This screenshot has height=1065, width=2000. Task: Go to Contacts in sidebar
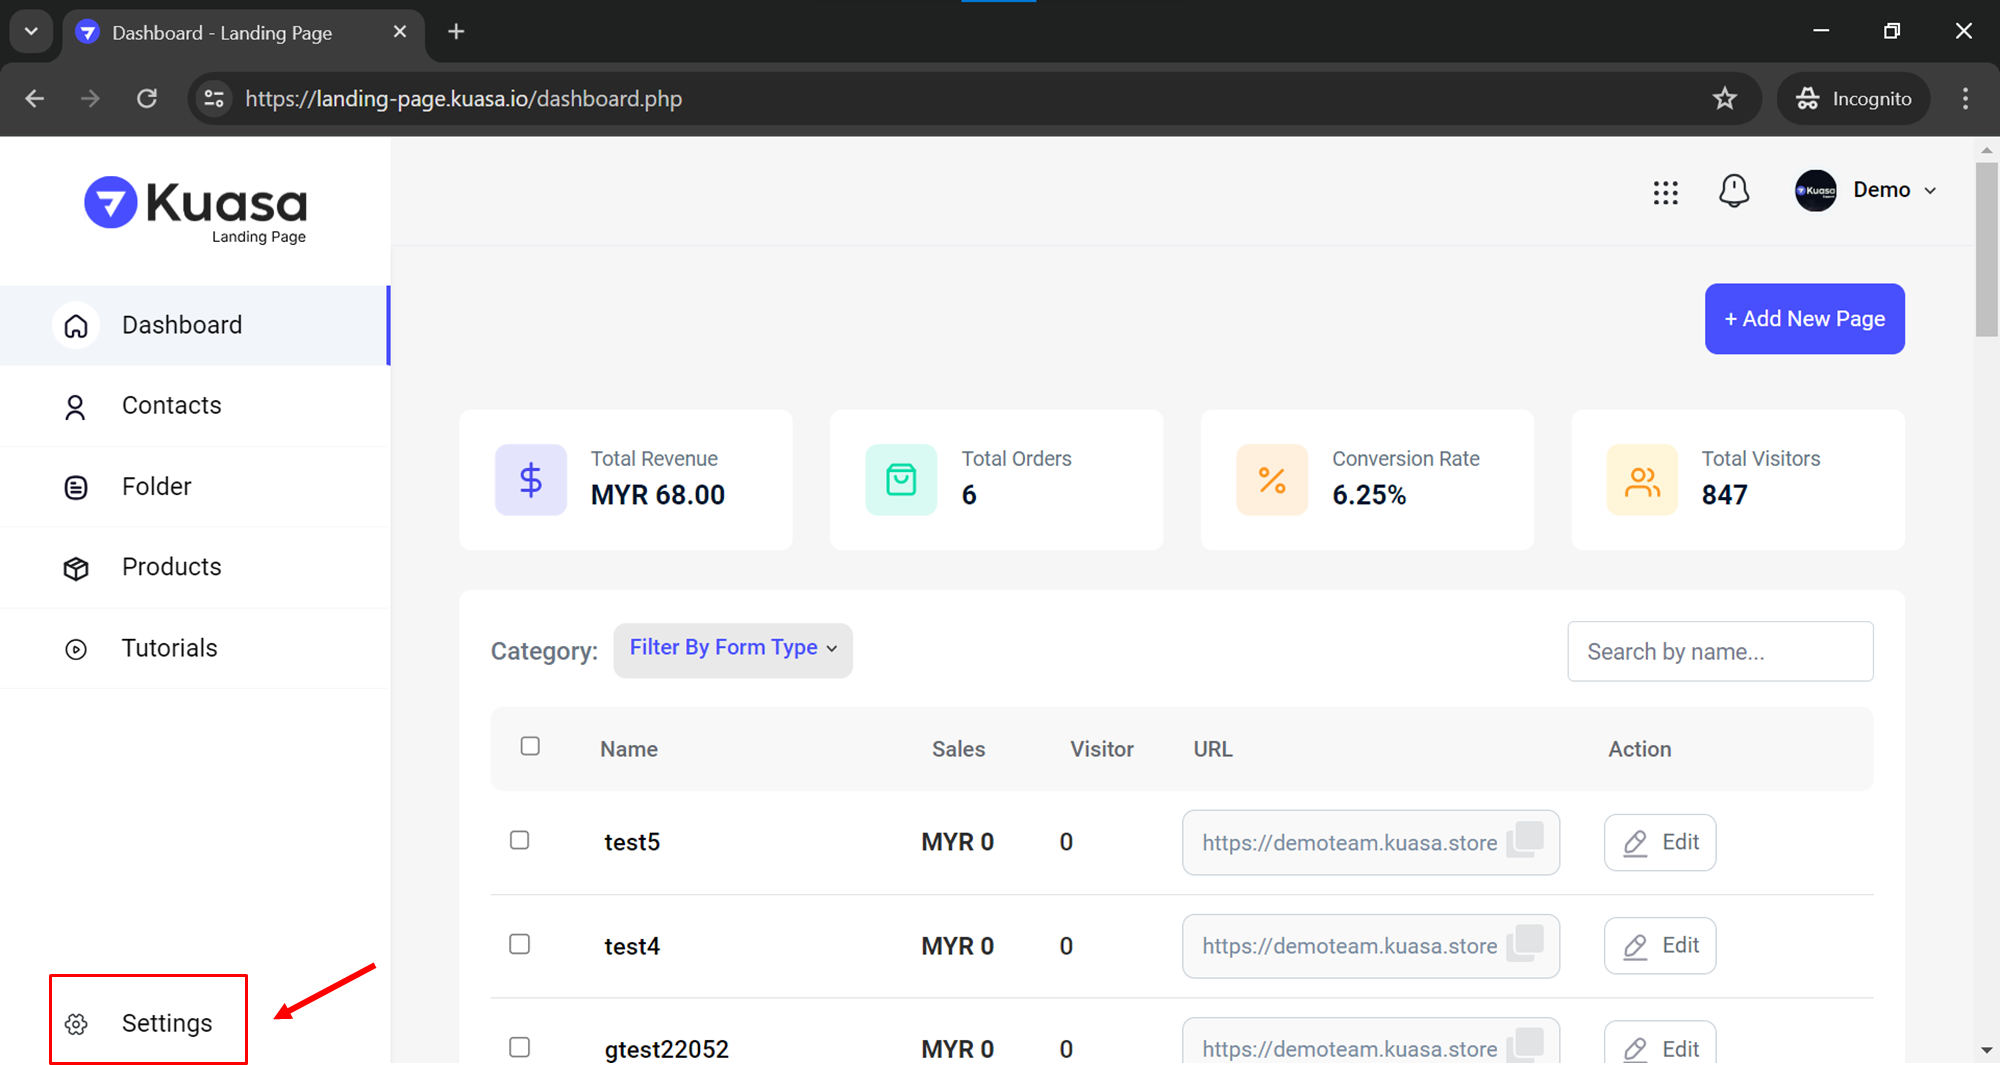tap(171, 405)
